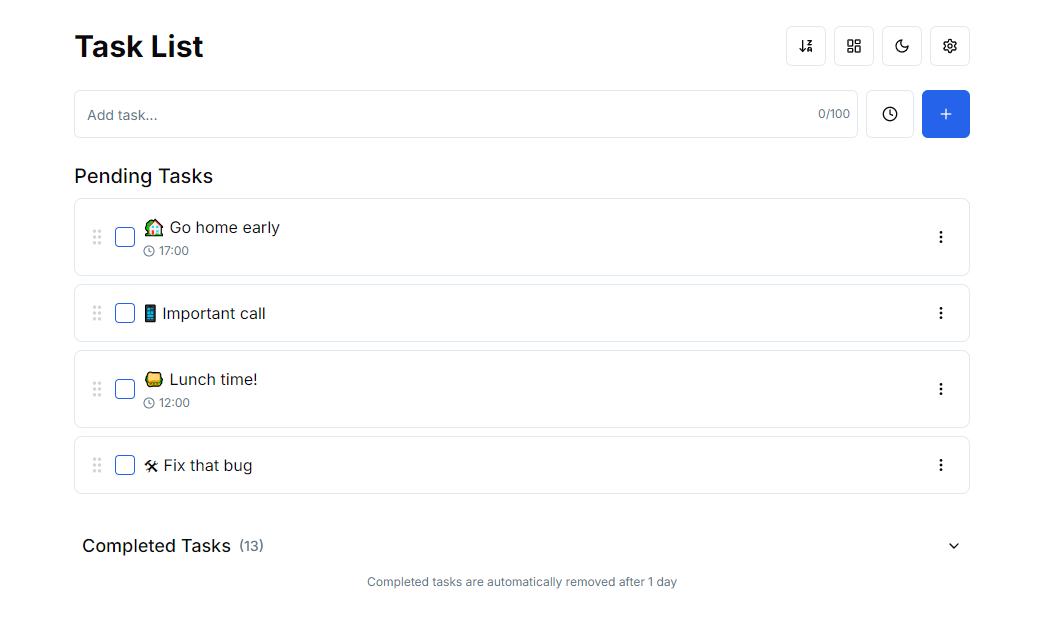Open the options menu for 'Fix that bug'

click(941, 465)
